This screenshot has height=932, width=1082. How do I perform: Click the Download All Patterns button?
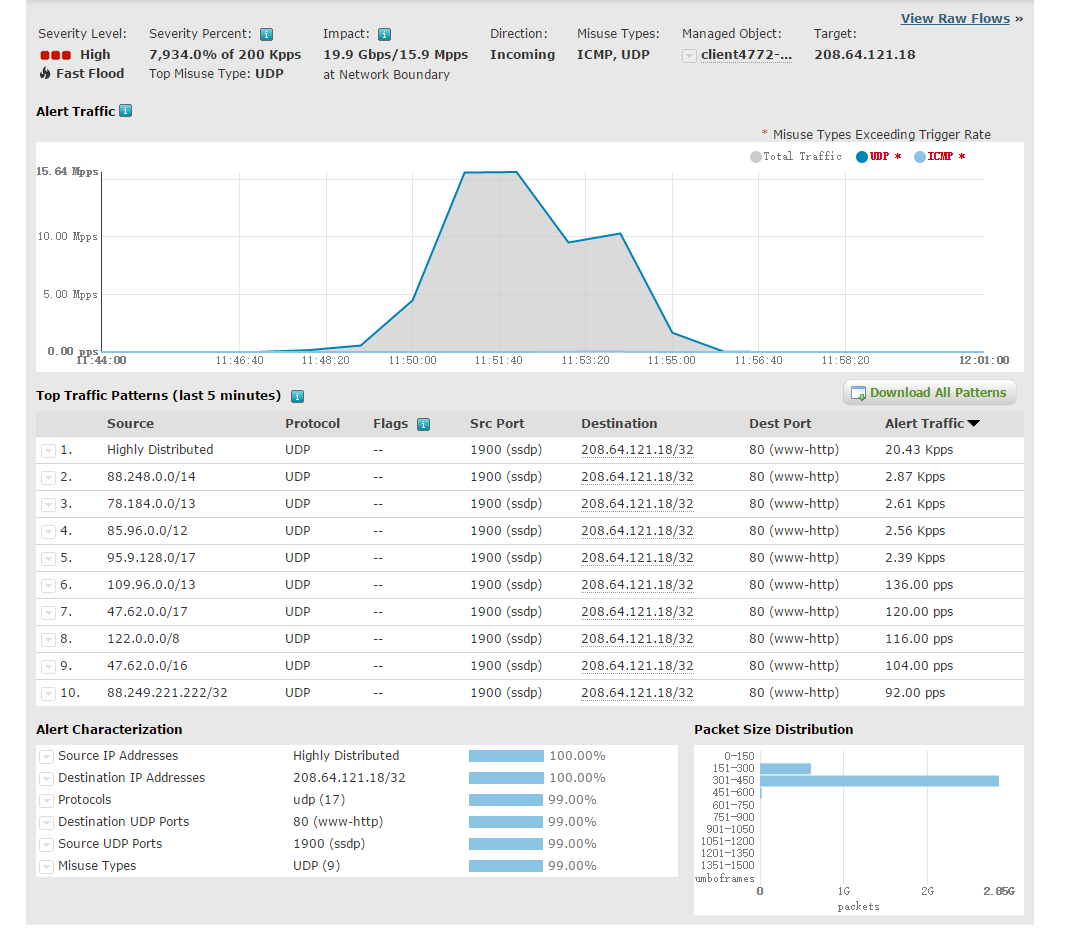point(929,393)
